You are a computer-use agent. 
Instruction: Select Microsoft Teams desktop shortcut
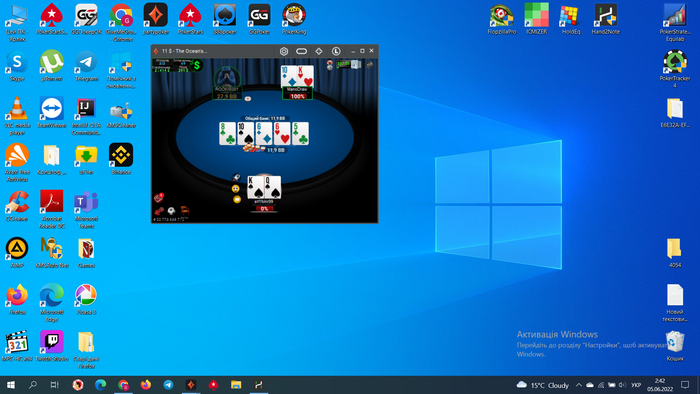click(87, 210)
